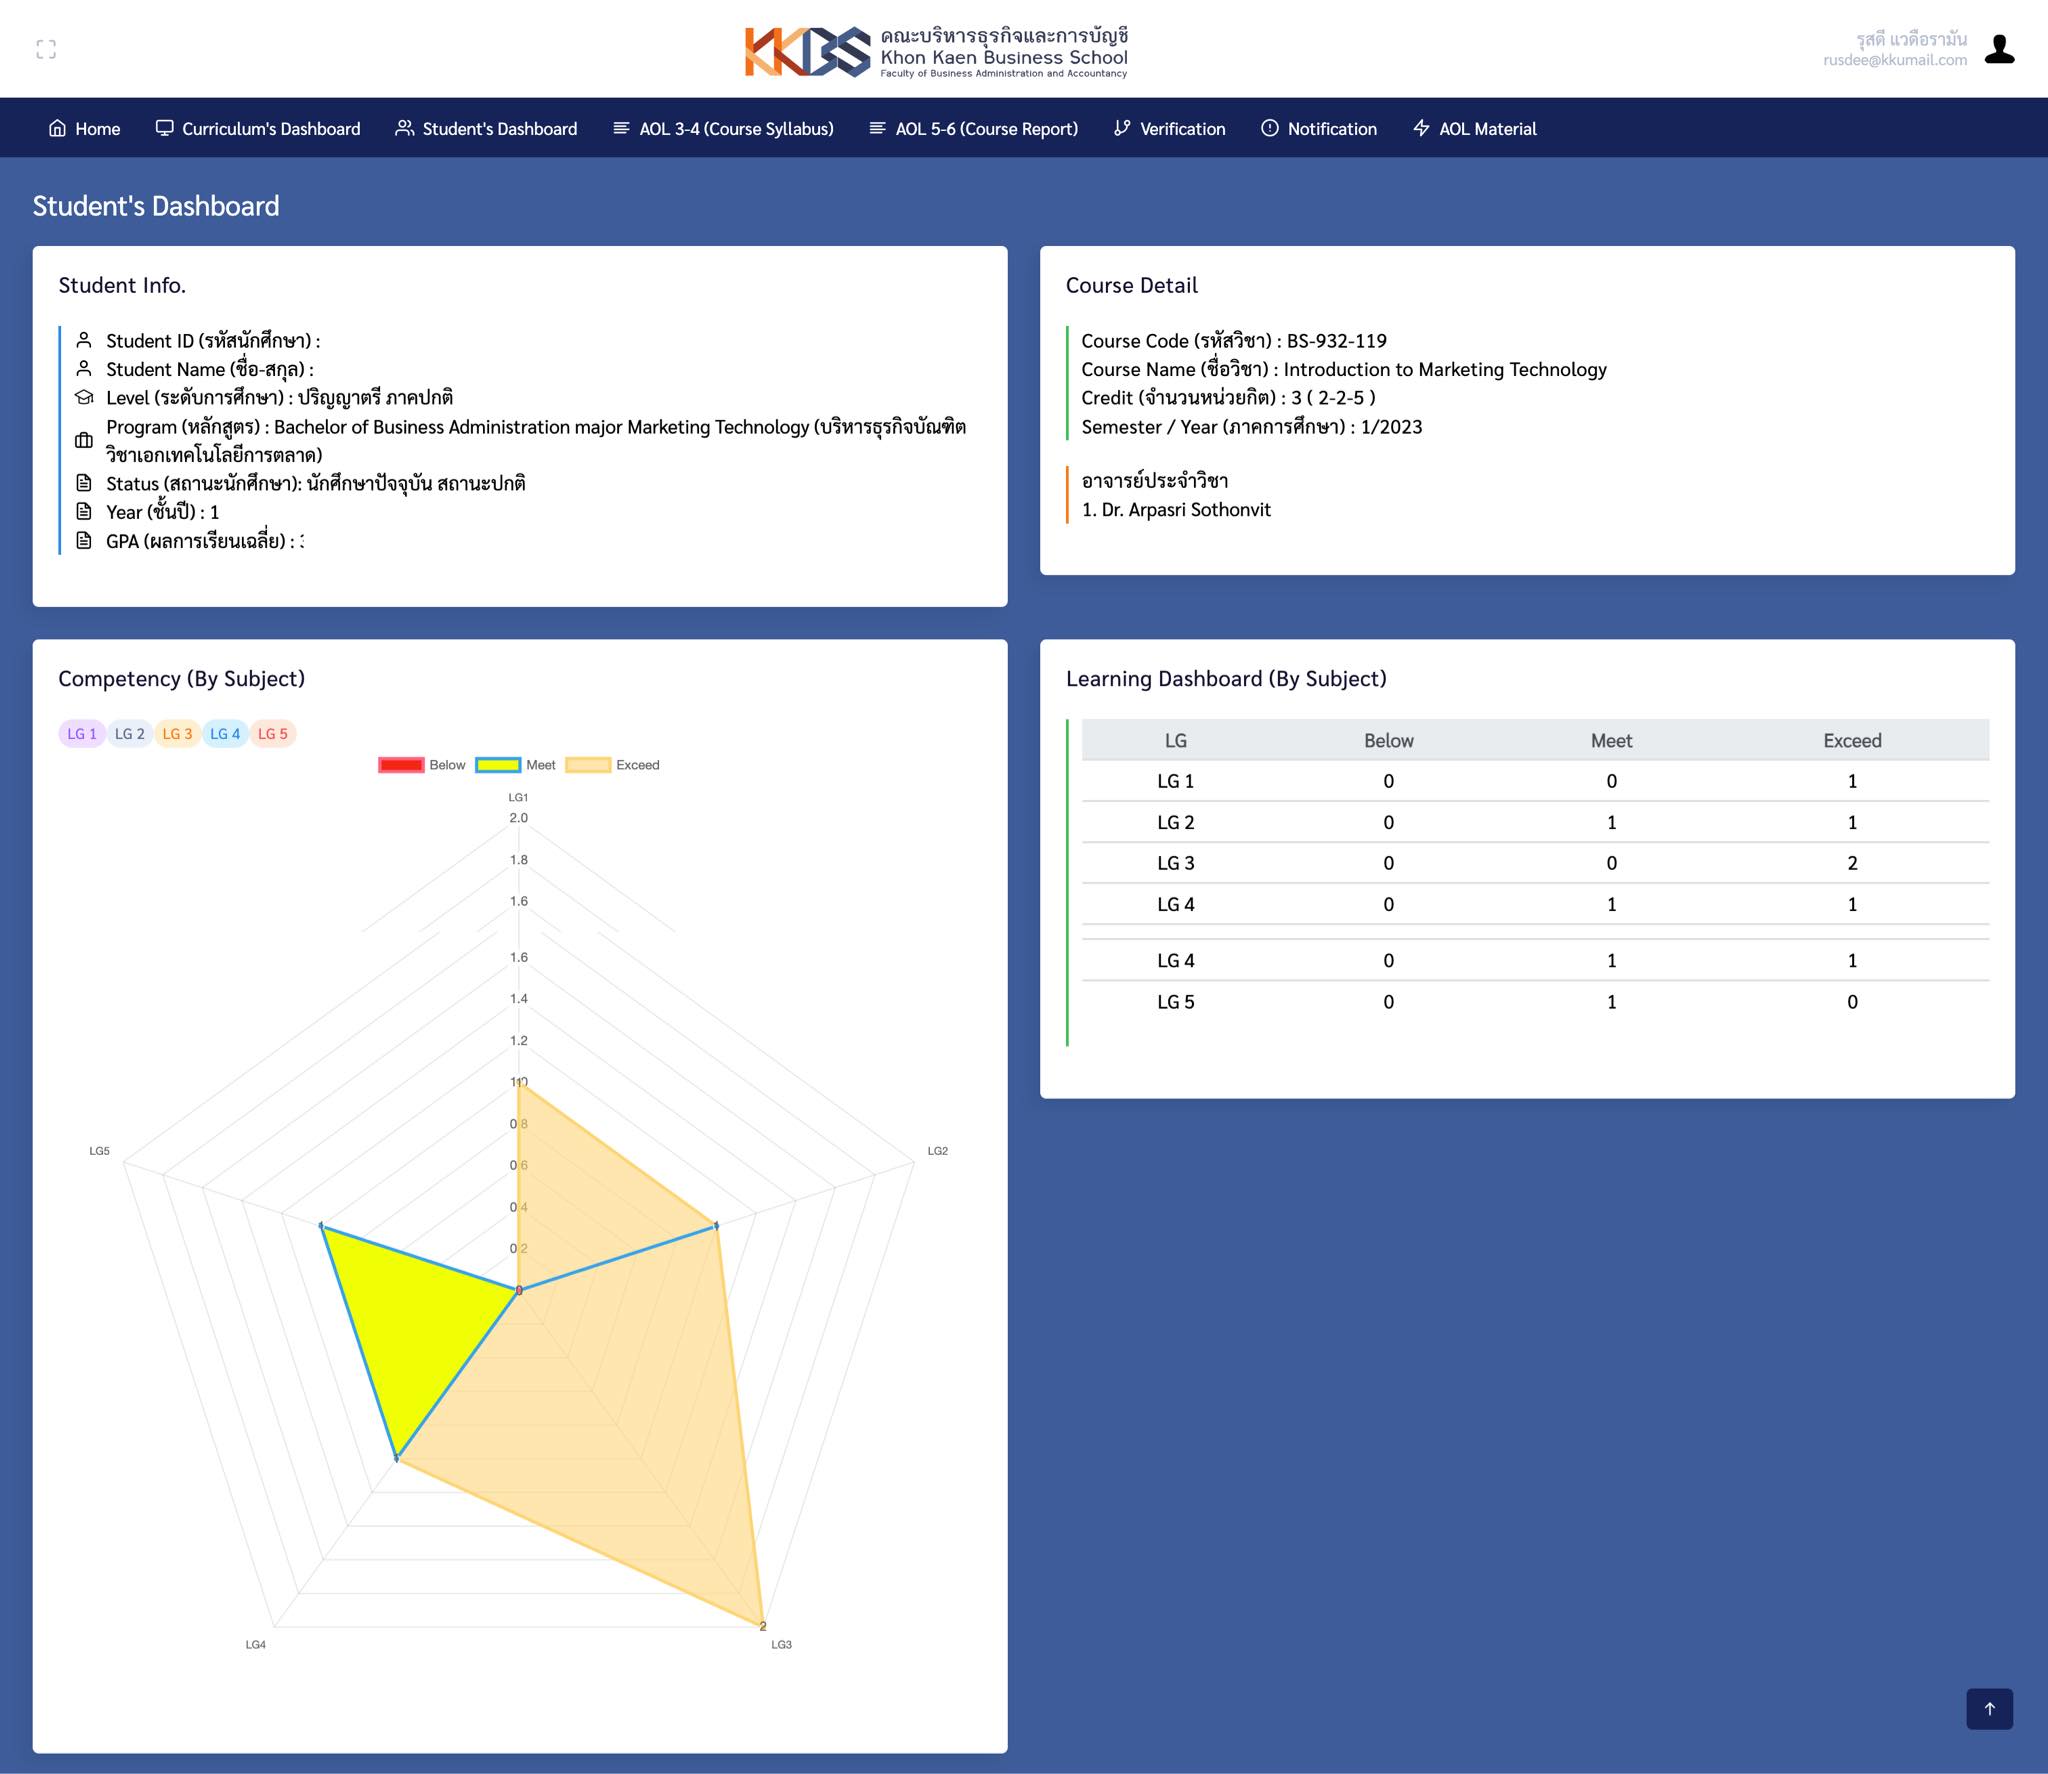This screenshot has height=1774, width=2048.
Task: Click the GPA document icon
Action: 84,540
